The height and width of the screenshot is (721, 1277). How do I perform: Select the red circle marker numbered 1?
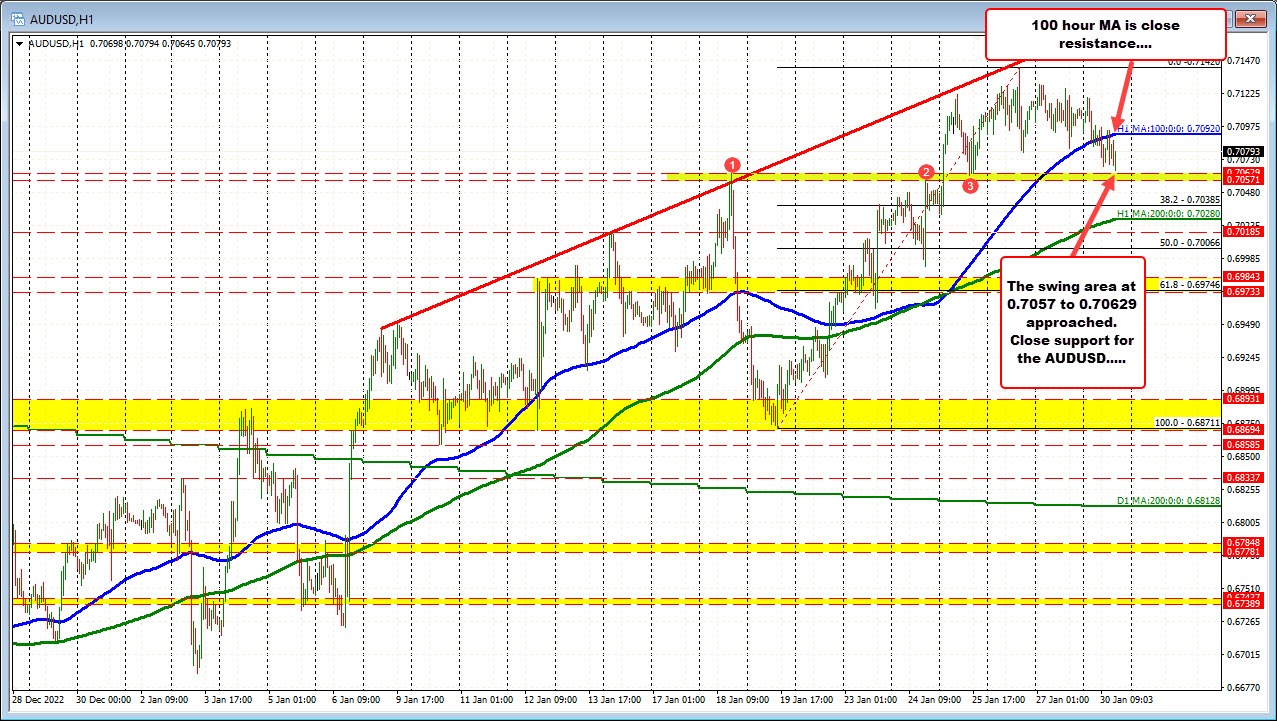pyautogui.click(x=732, y=164)
